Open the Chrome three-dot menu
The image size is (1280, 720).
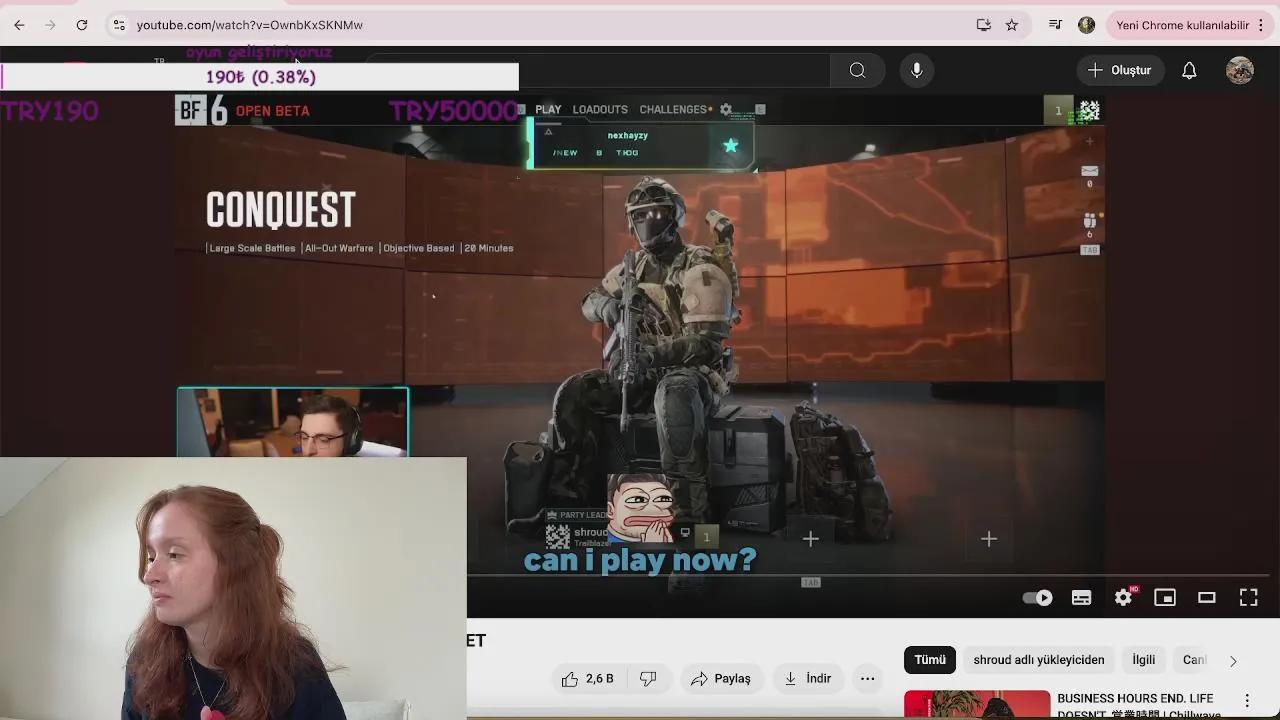1261,25
